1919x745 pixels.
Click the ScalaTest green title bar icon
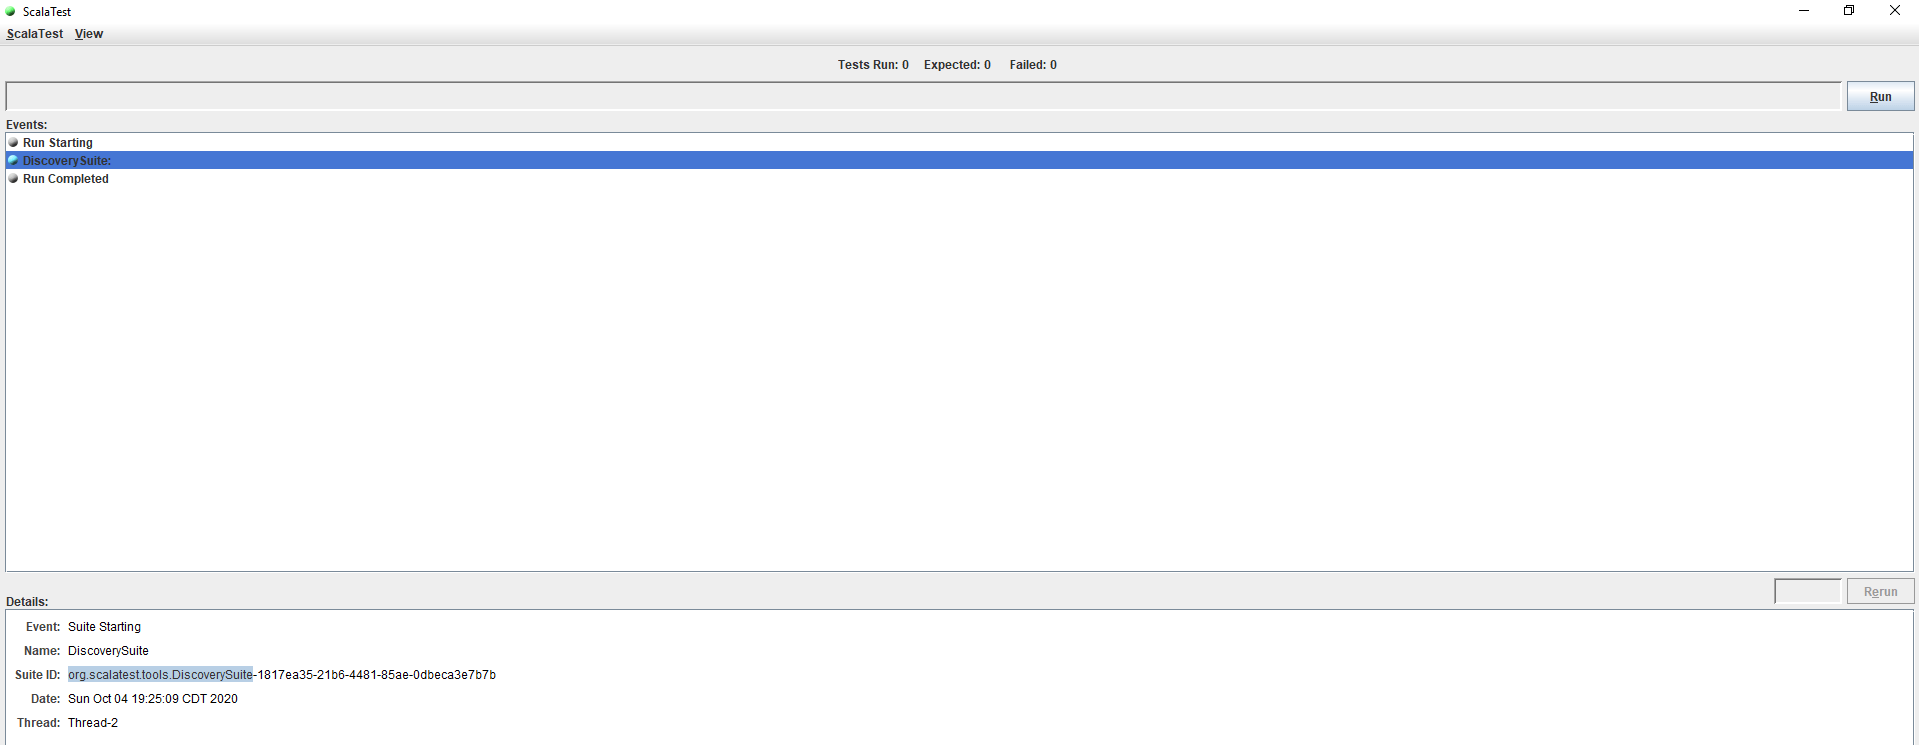[x=11, y=12]
